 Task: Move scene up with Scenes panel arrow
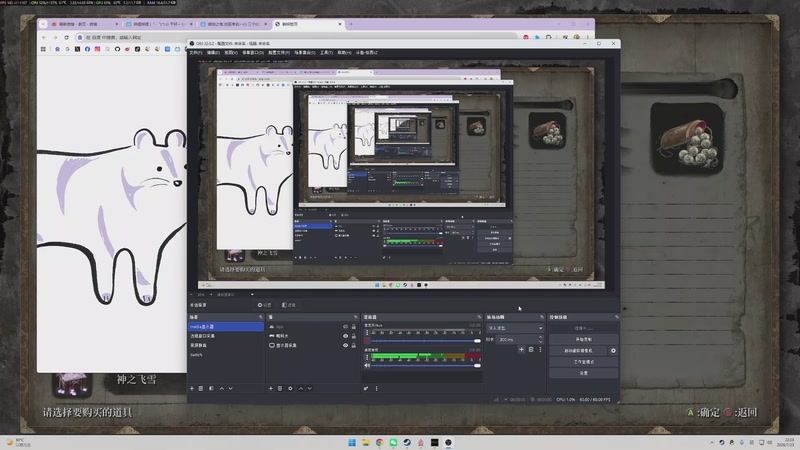[x=221, y=388]
